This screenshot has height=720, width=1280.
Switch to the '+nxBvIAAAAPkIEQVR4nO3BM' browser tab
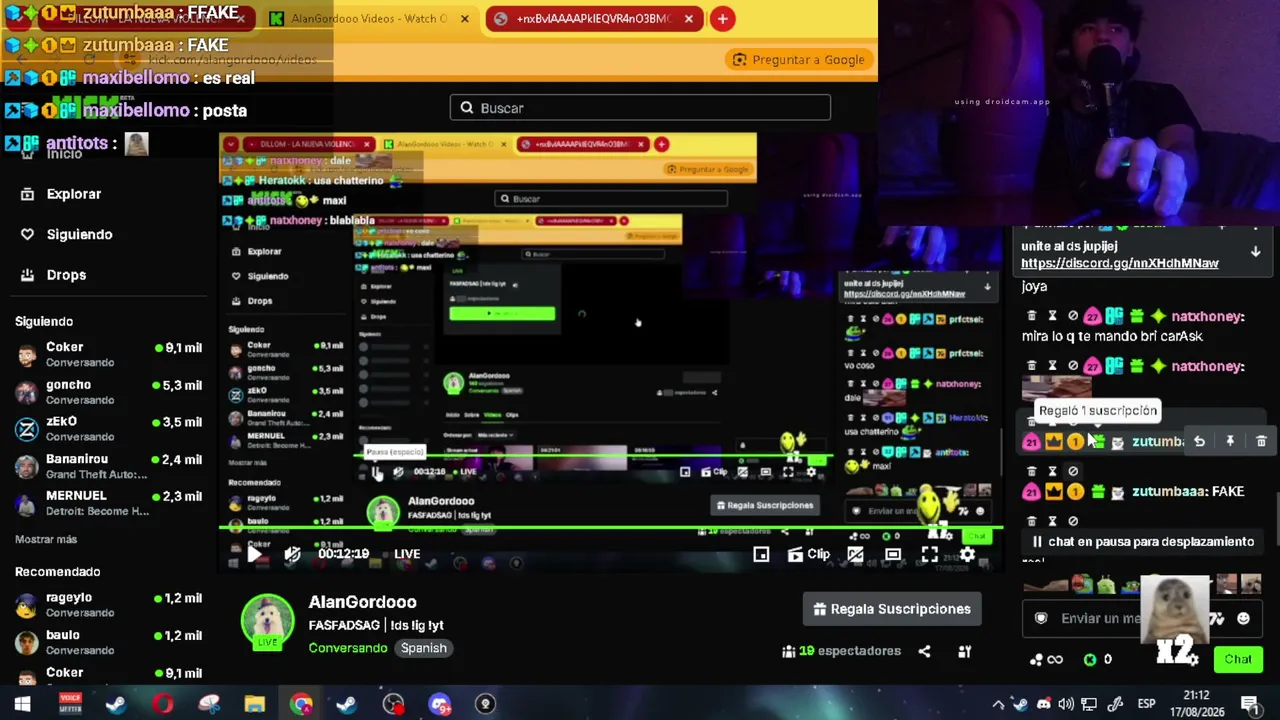pos(593,19)
